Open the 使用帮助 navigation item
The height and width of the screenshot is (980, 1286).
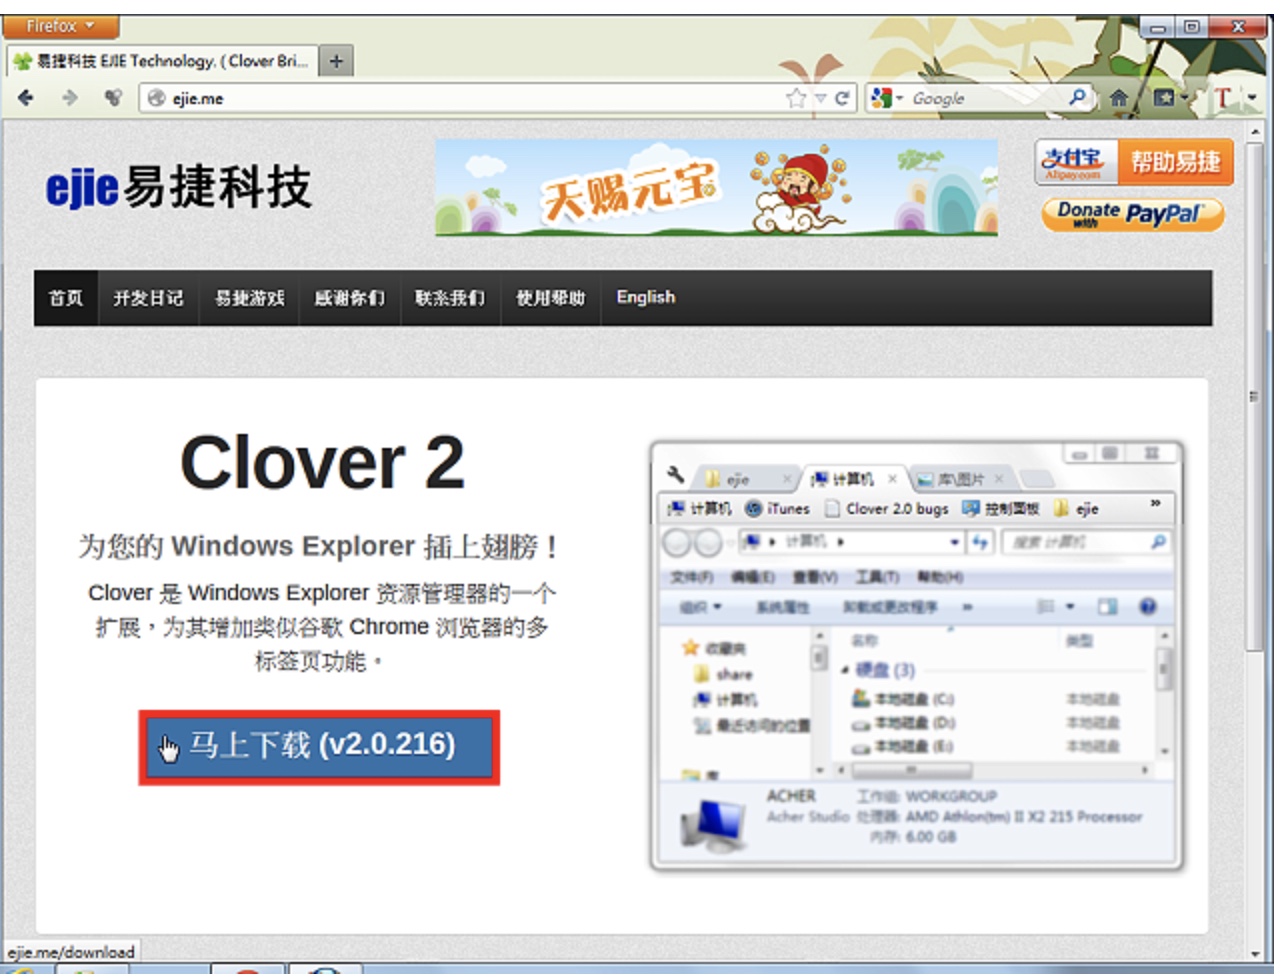pos(550,298)
